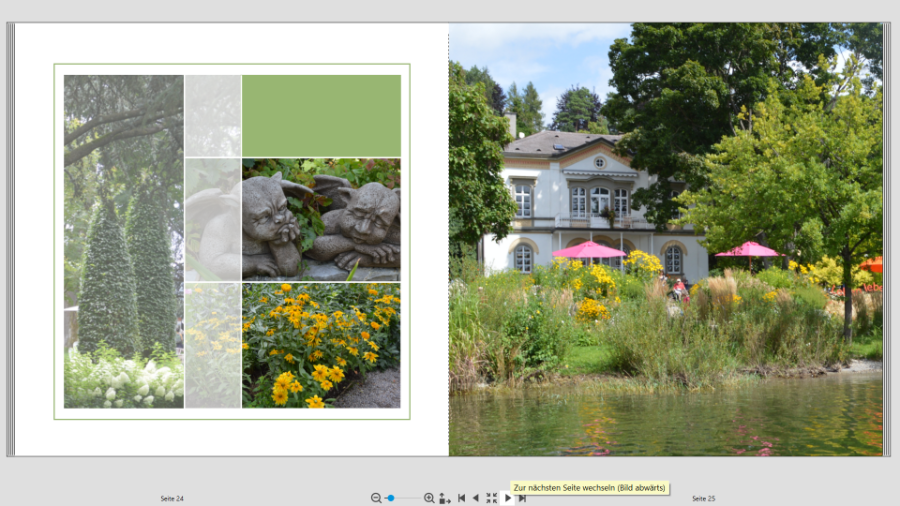Viewport: 900px width, 506px height.
Task: Select the middle translucent overlay beside gargoyles
Action: [213, 219]
